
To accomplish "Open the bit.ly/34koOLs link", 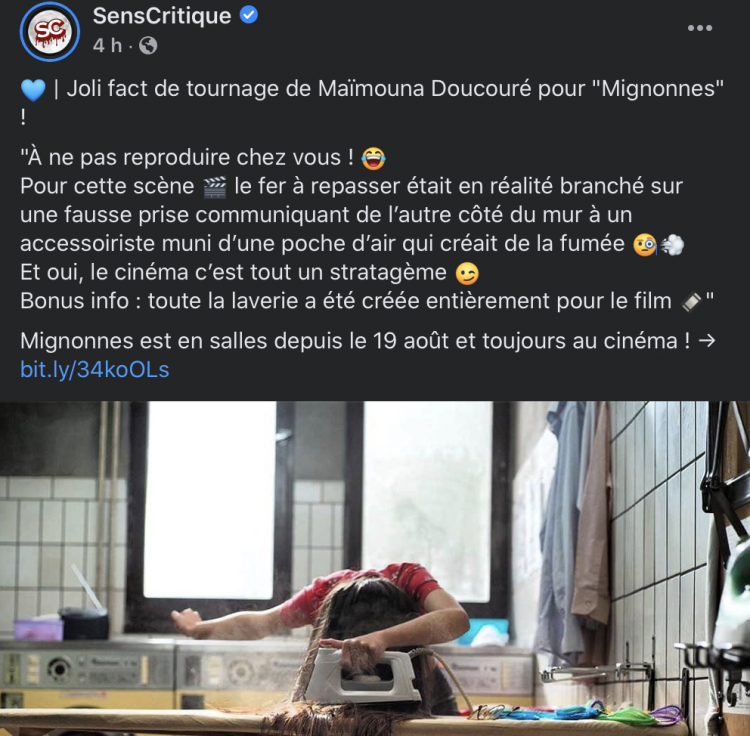I will click(x=95, y=370).
